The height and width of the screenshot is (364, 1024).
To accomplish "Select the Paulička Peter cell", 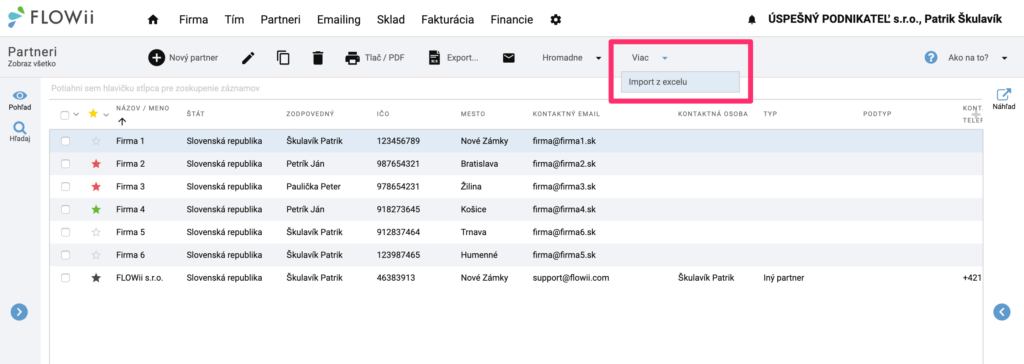I will [313, 186].
